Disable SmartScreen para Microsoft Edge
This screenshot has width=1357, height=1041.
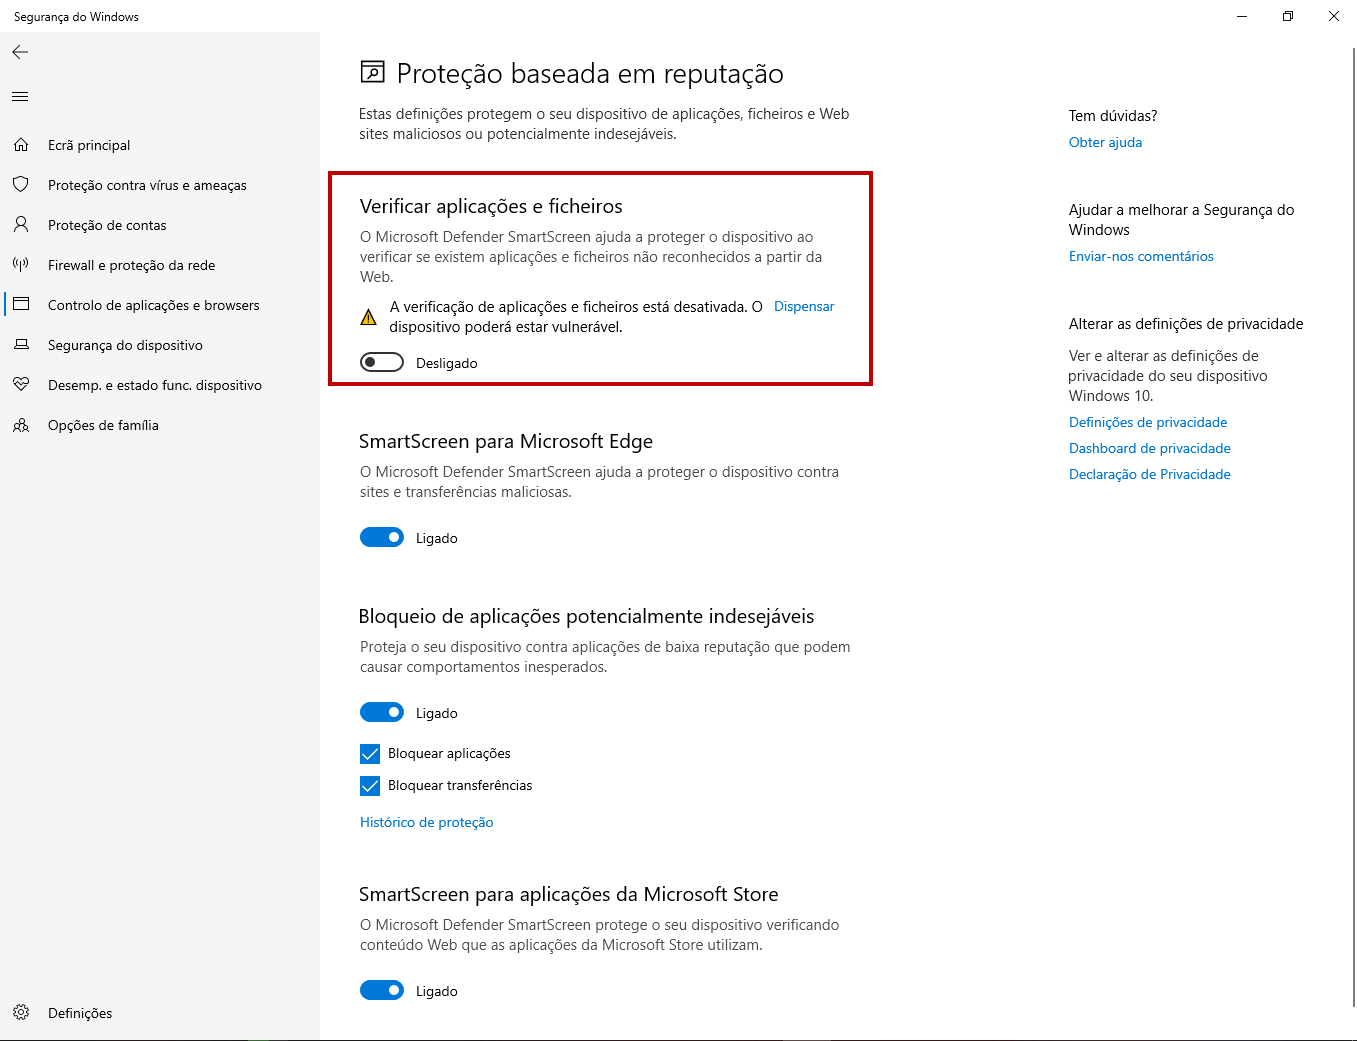(x=381, y=537)
